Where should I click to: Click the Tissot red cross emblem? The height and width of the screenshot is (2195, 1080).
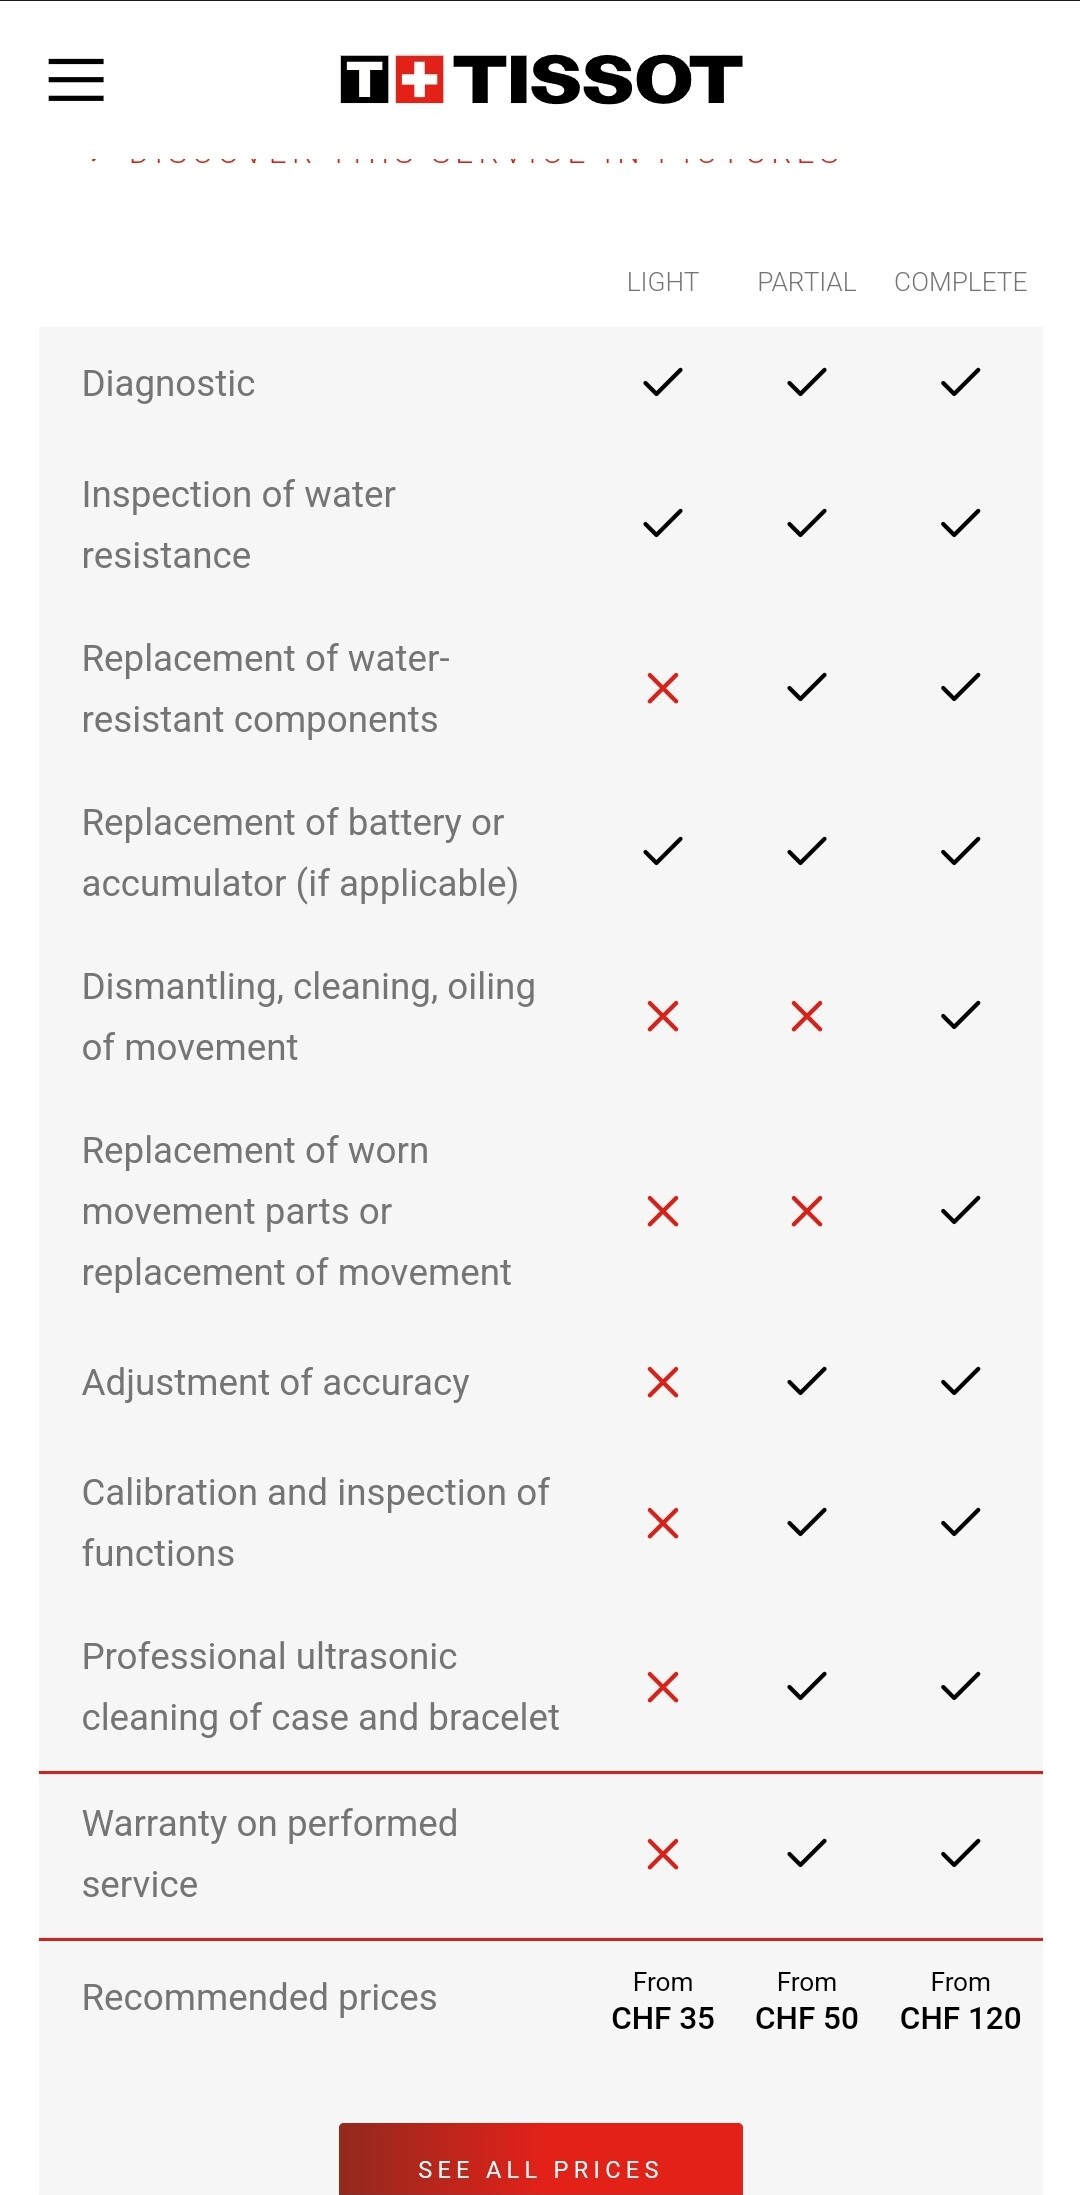pyautogui.click(x=419, y=80)
